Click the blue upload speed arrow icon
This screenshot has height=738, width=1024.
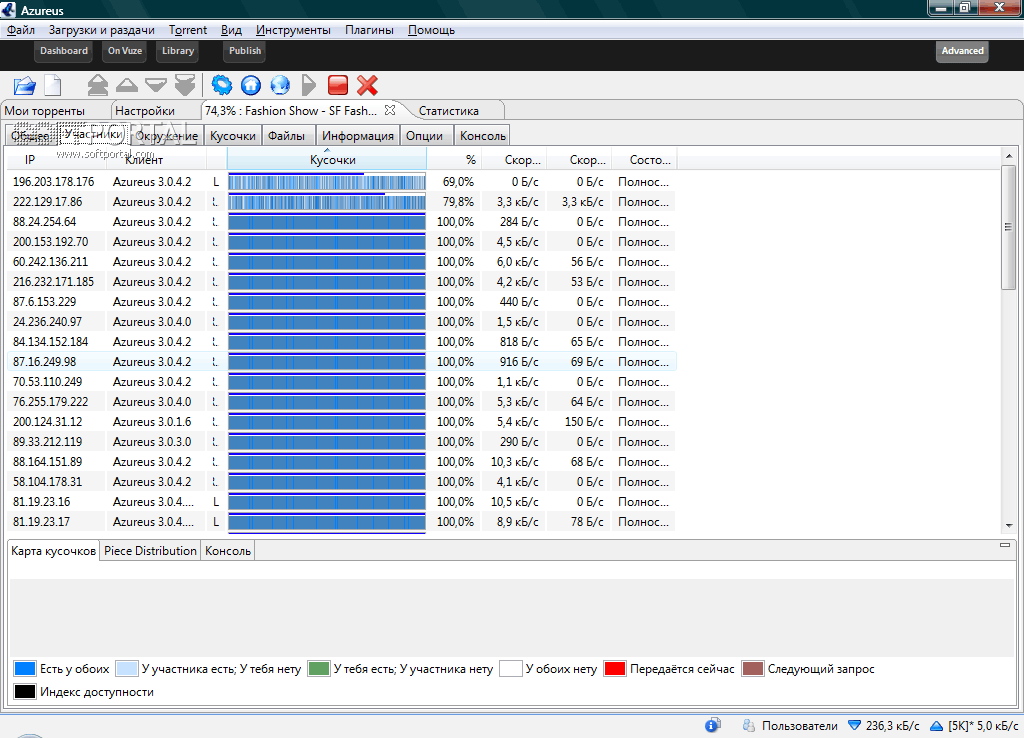click(x=936, y=726)
